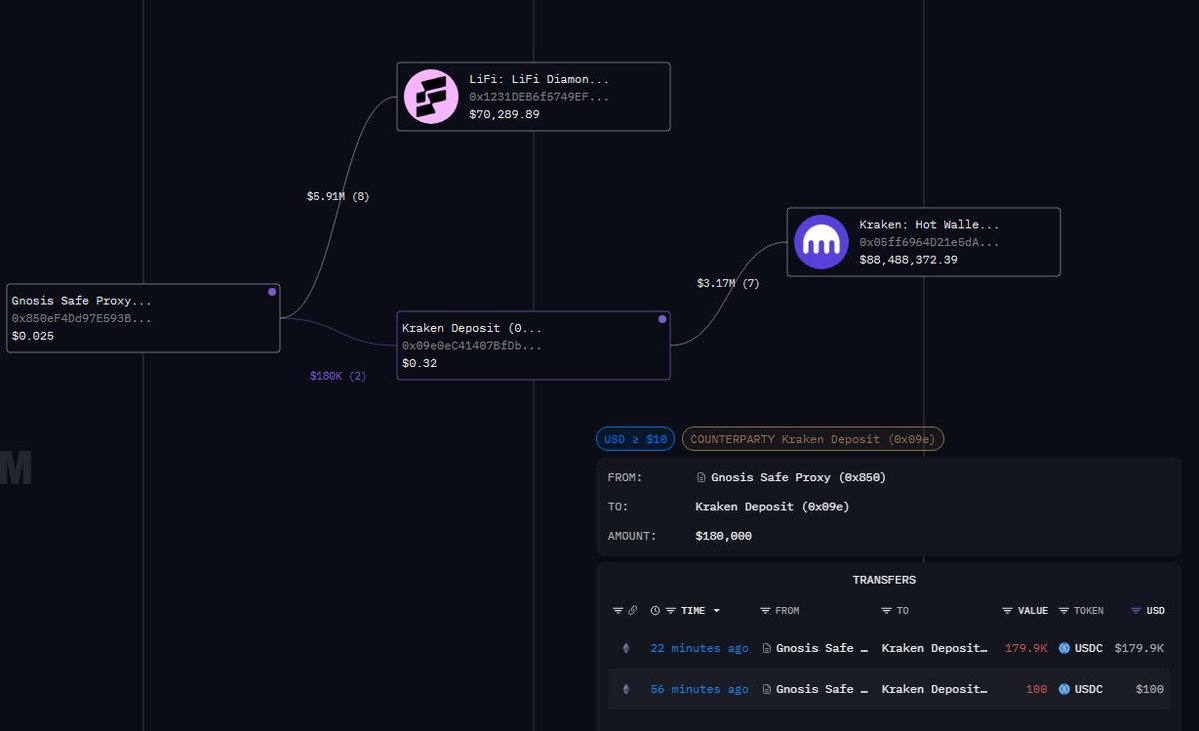Click the $70,289.89 balance on LiFi node
The image size is (1199, 731).
[x=505, y=114]
